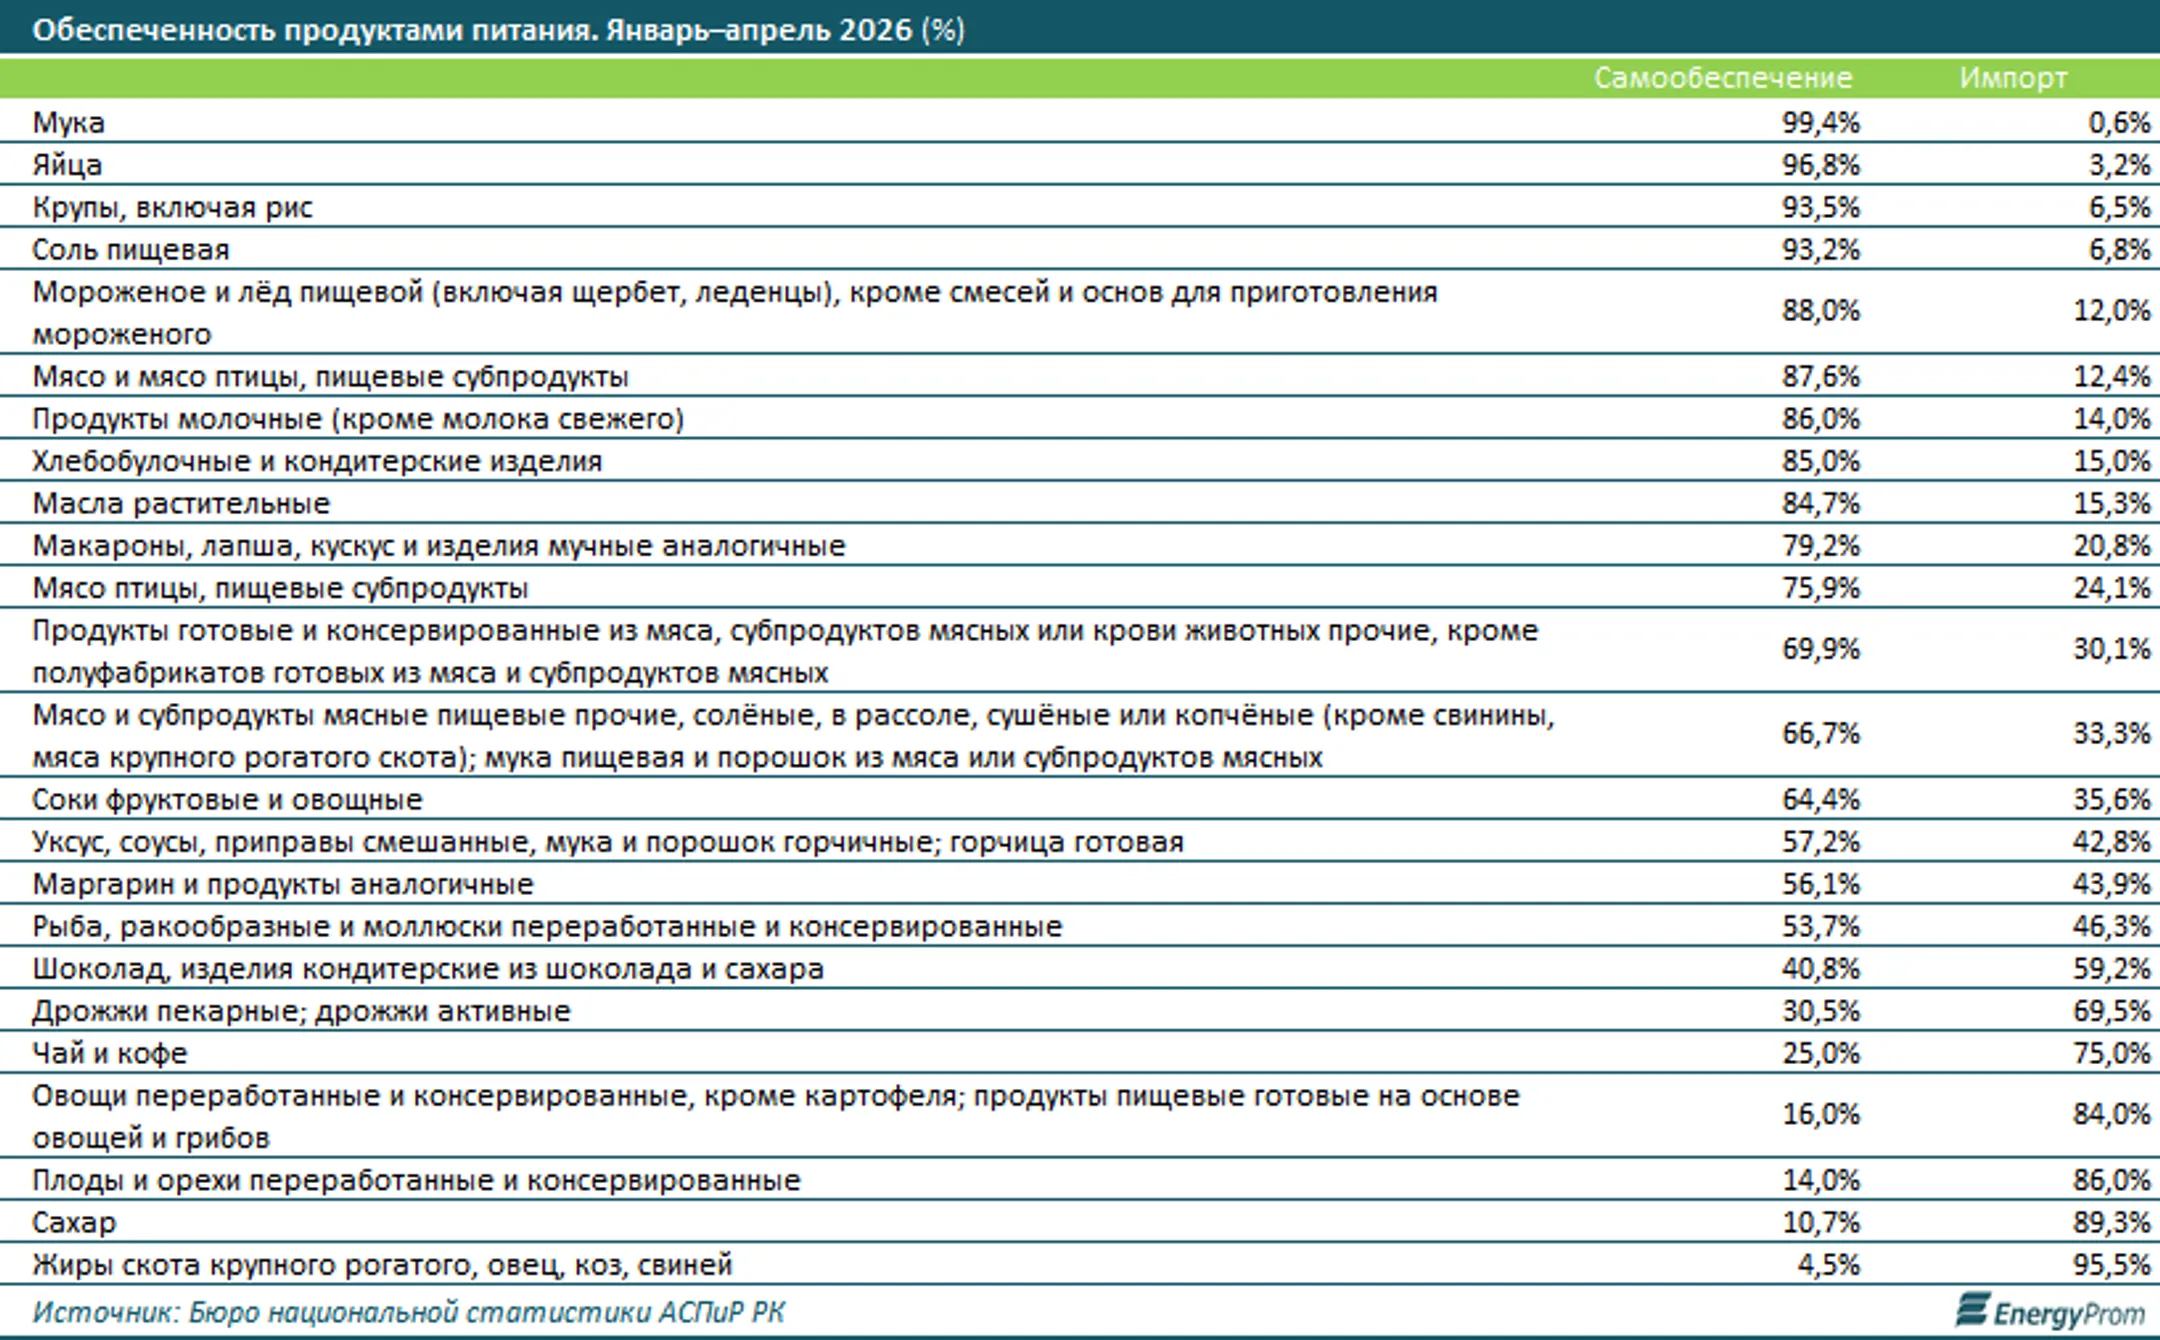
Task: Select the 10,7% self-sufficiency value for sugar
Action: (1820, 1222)
